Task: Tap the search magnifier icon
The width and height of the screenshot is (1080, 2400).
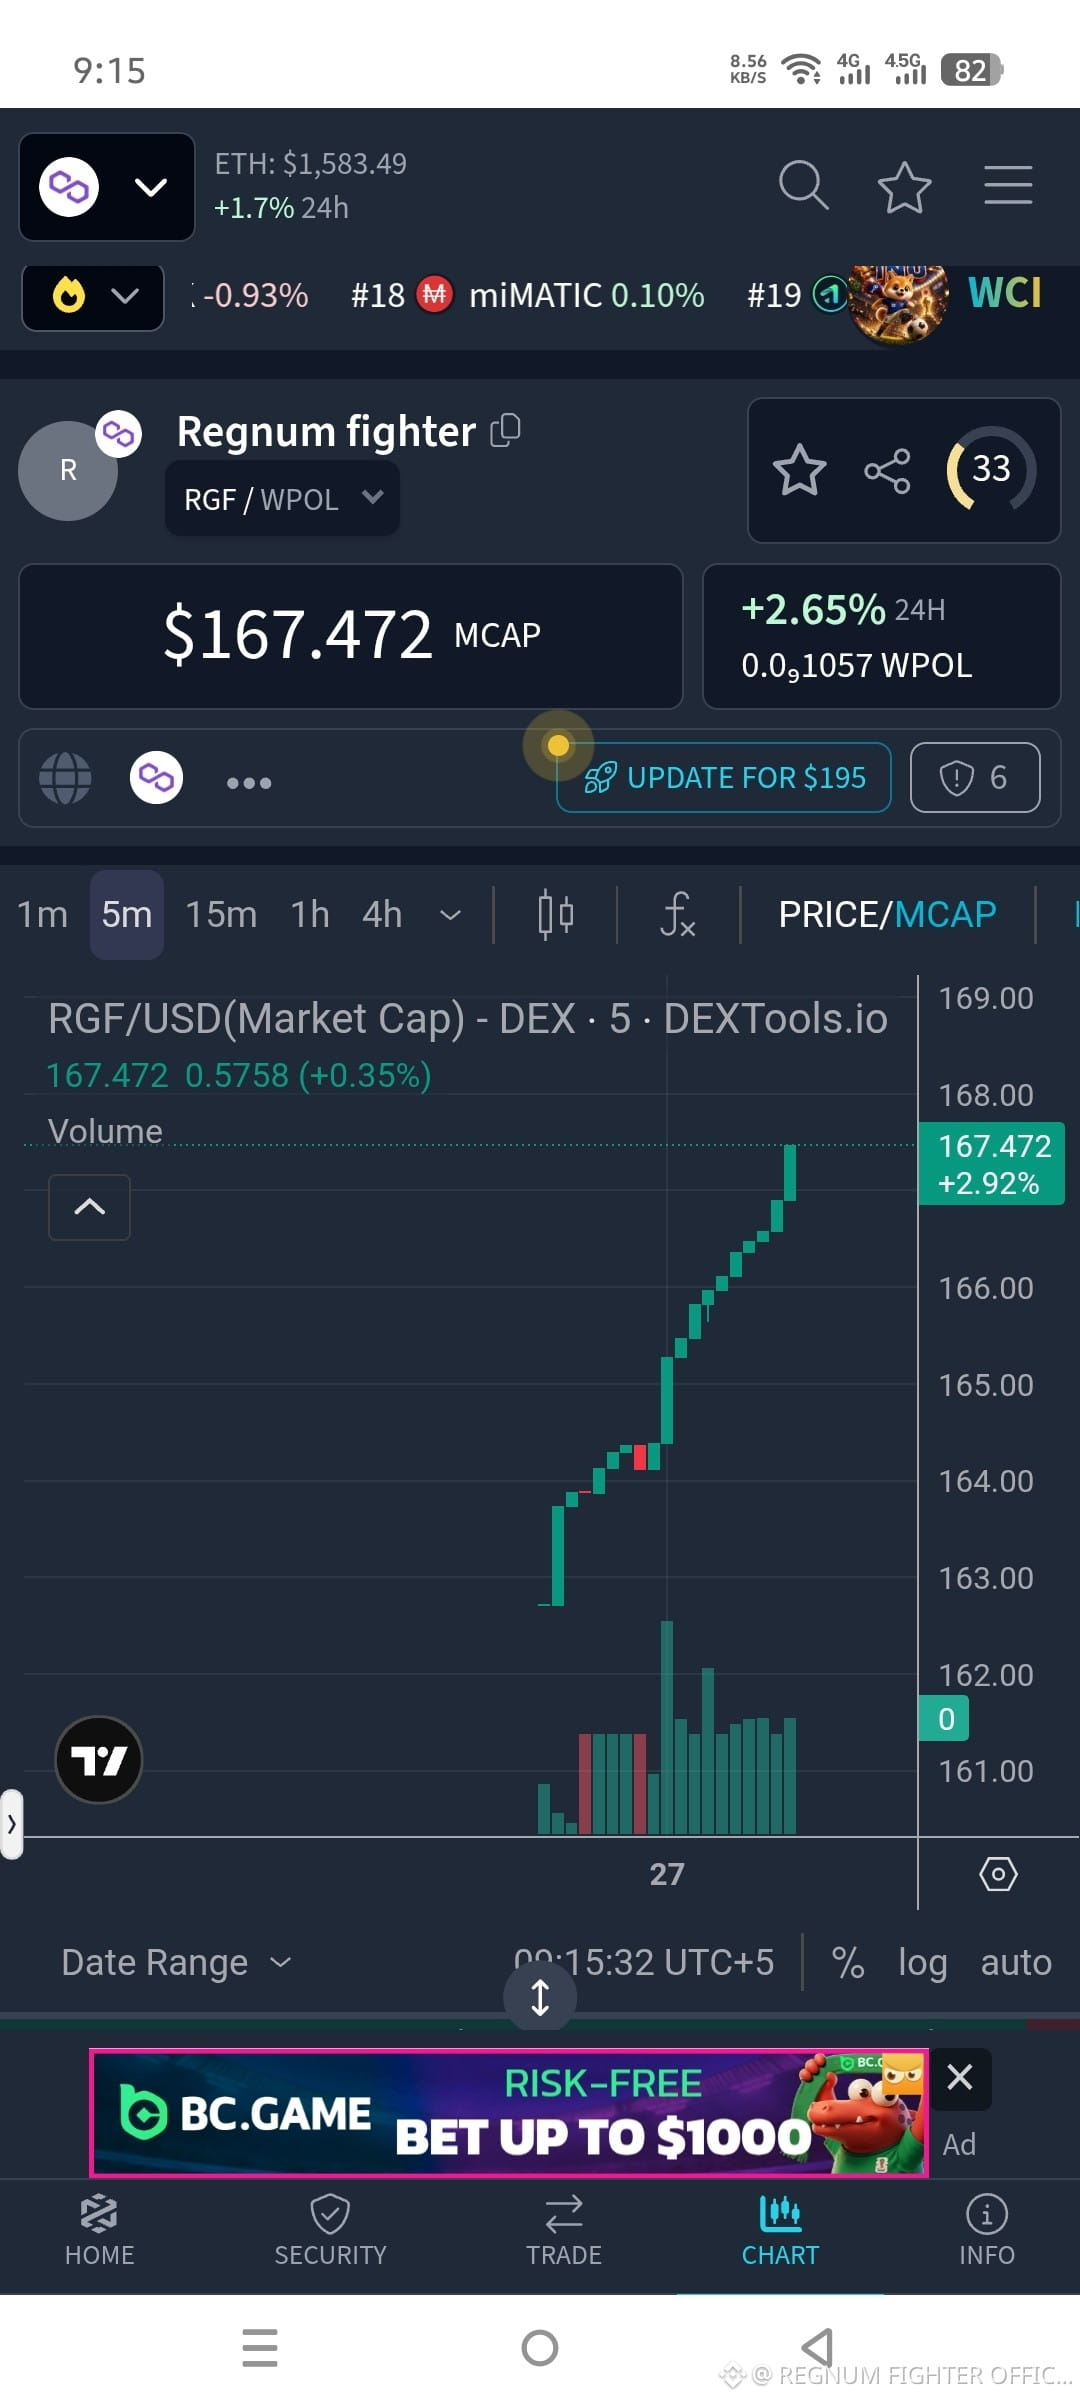Action: tap(803, 185)
